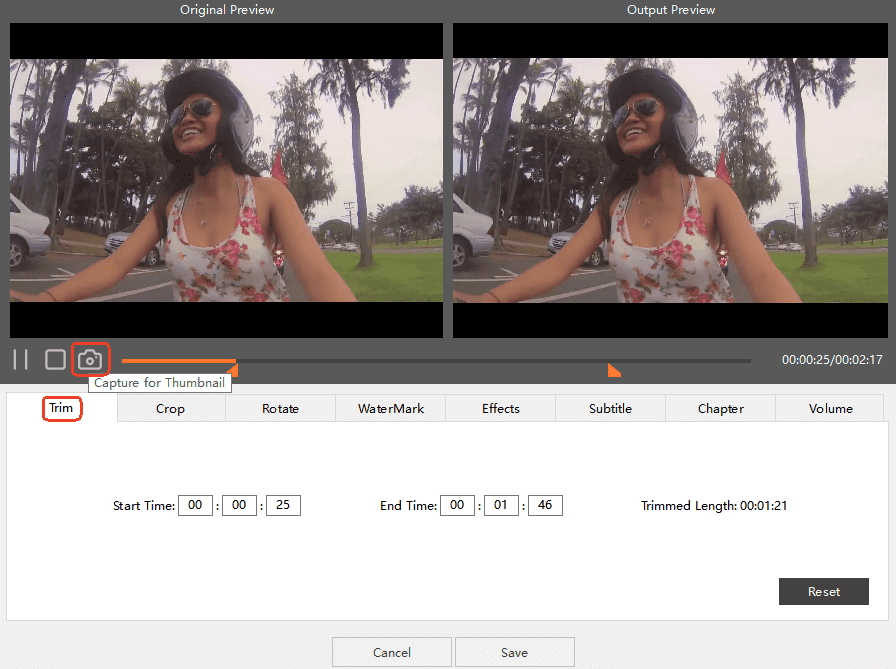Stop the video preview

pyautogui.click(x=55, y=360)
